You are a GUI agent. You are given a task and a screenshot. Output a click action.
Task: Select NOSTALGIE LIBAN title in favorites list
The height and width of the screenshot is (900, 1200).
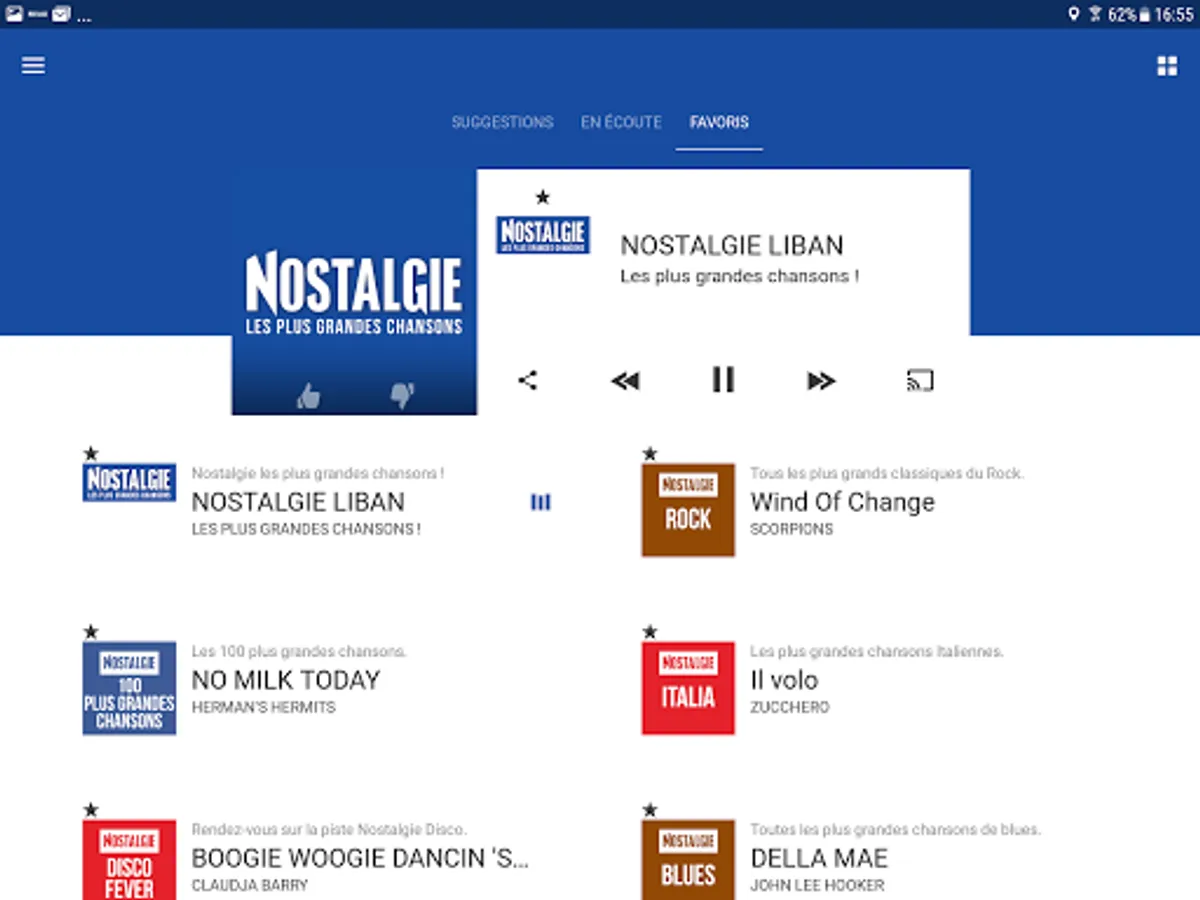298,502
